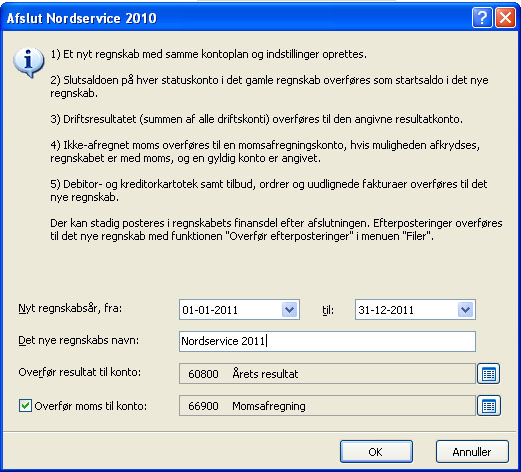
Task: Click the til: label between the dates
Action: [x=328, y=310]
